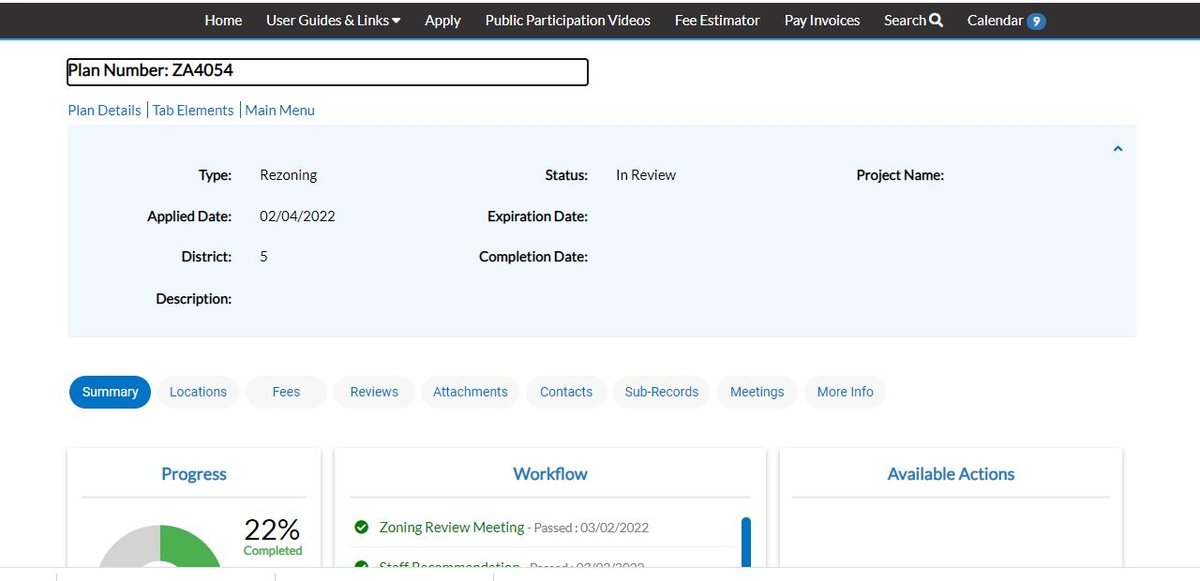Click the In Review status value
The width and height of the screenshot is (1200, 581).
(646, 175)
